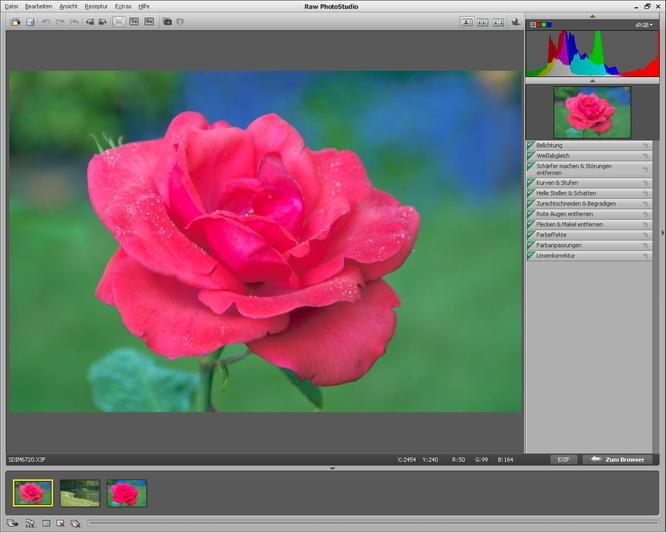666x533 pixels.
Task: Toggle the Weißabgleich checkmark
Action: (x=531, y=156)
